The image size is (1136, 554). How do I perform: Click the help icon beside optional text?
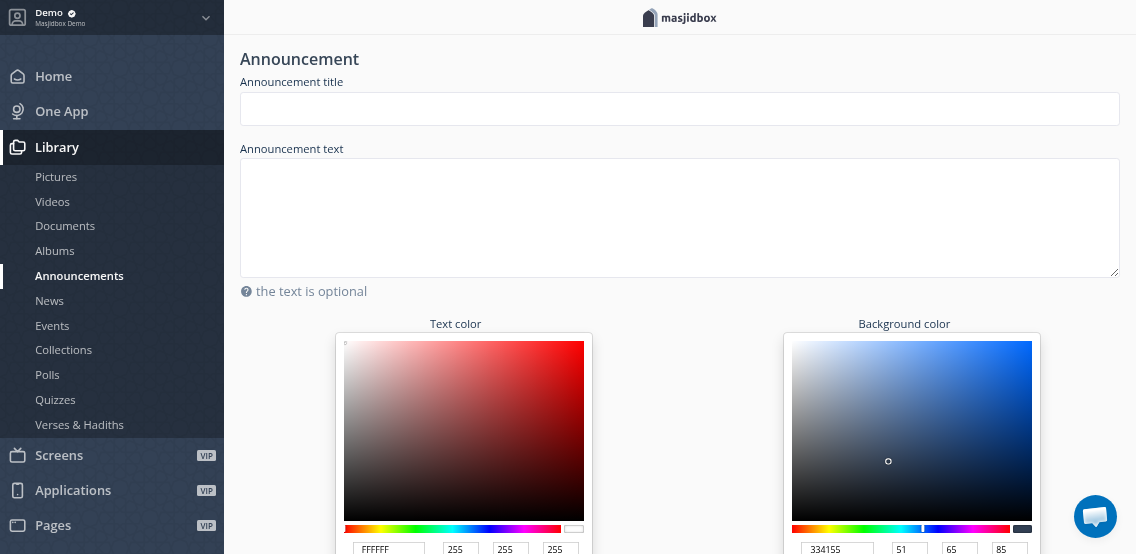click(x=246, y=292)
